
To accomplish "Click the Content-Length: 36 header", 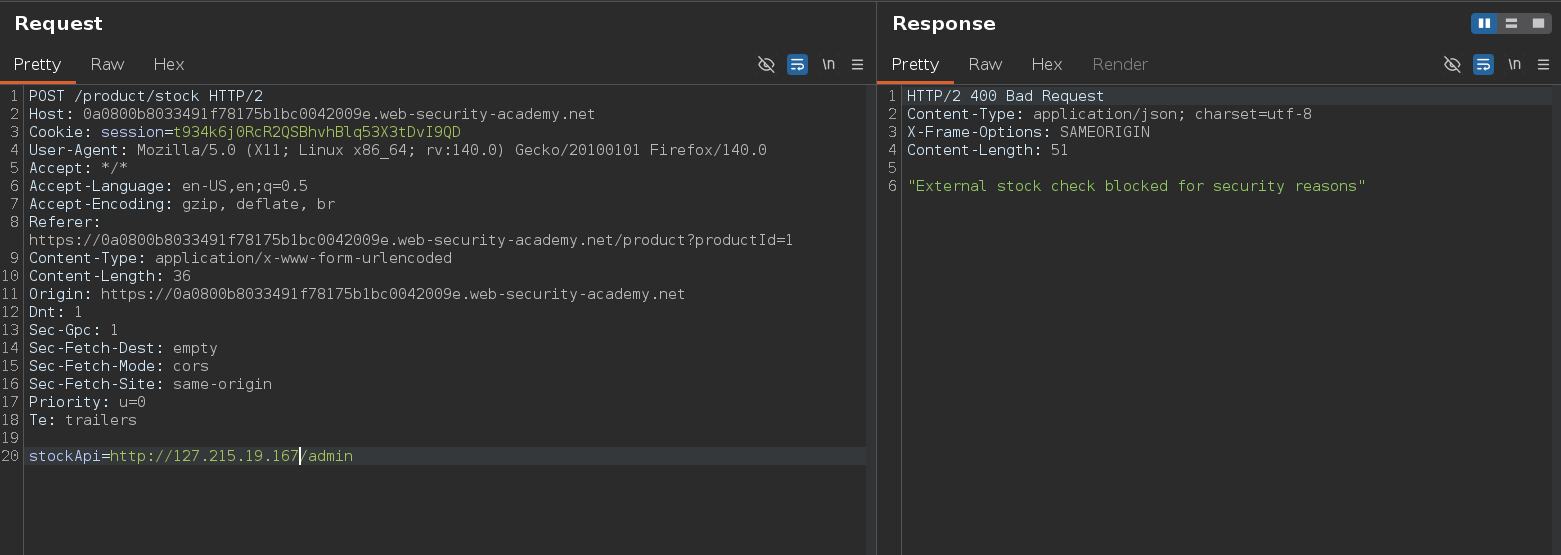I will [110, 276].
